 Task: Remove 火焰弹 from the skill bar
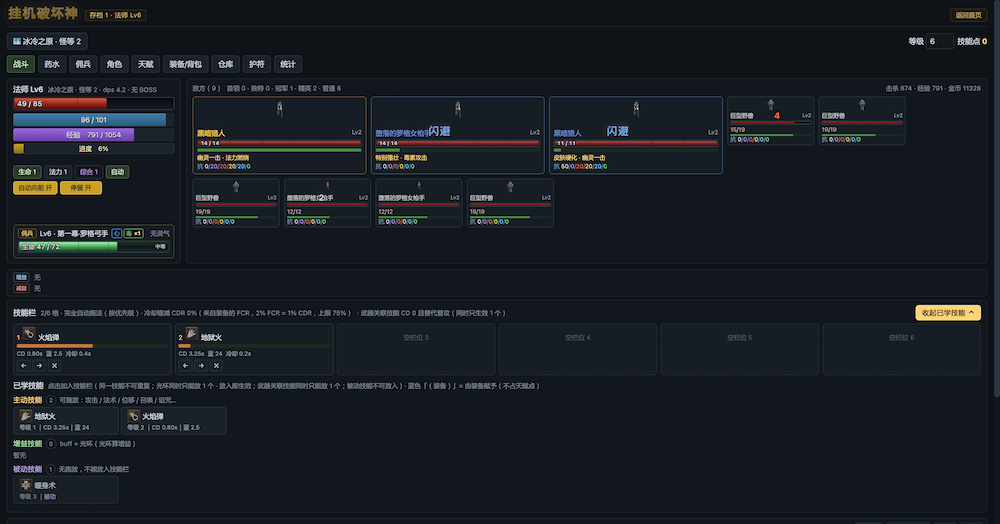54,365
